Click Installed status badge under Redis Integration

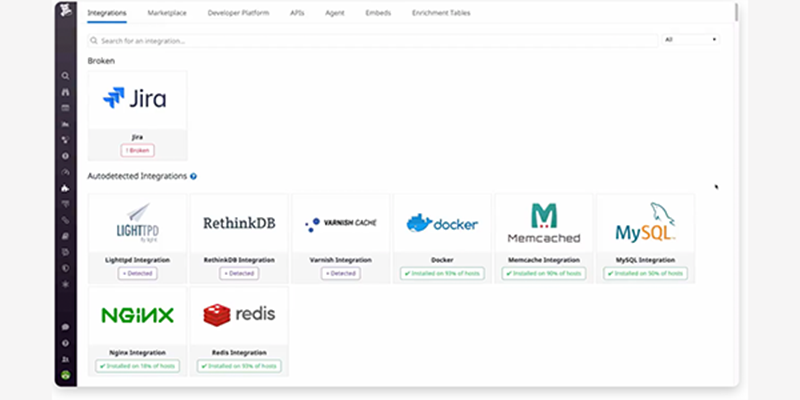click(239, 366)
